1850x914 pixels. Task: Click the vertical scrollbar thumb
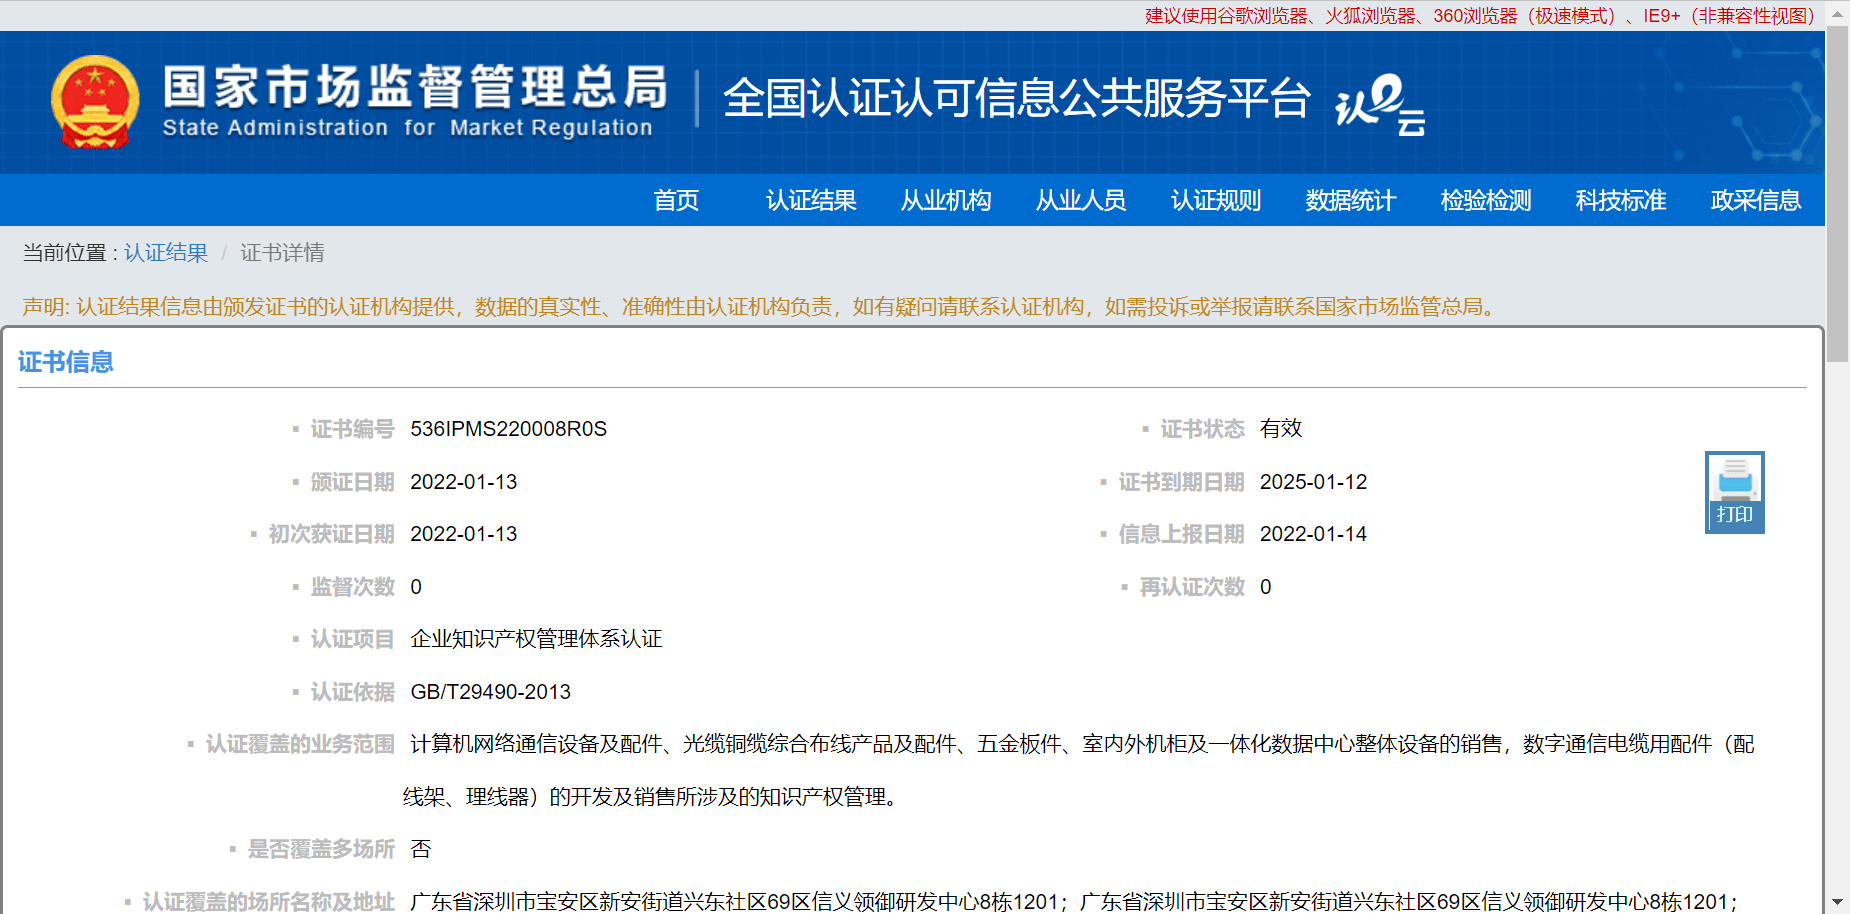(x=1837, y=195)
